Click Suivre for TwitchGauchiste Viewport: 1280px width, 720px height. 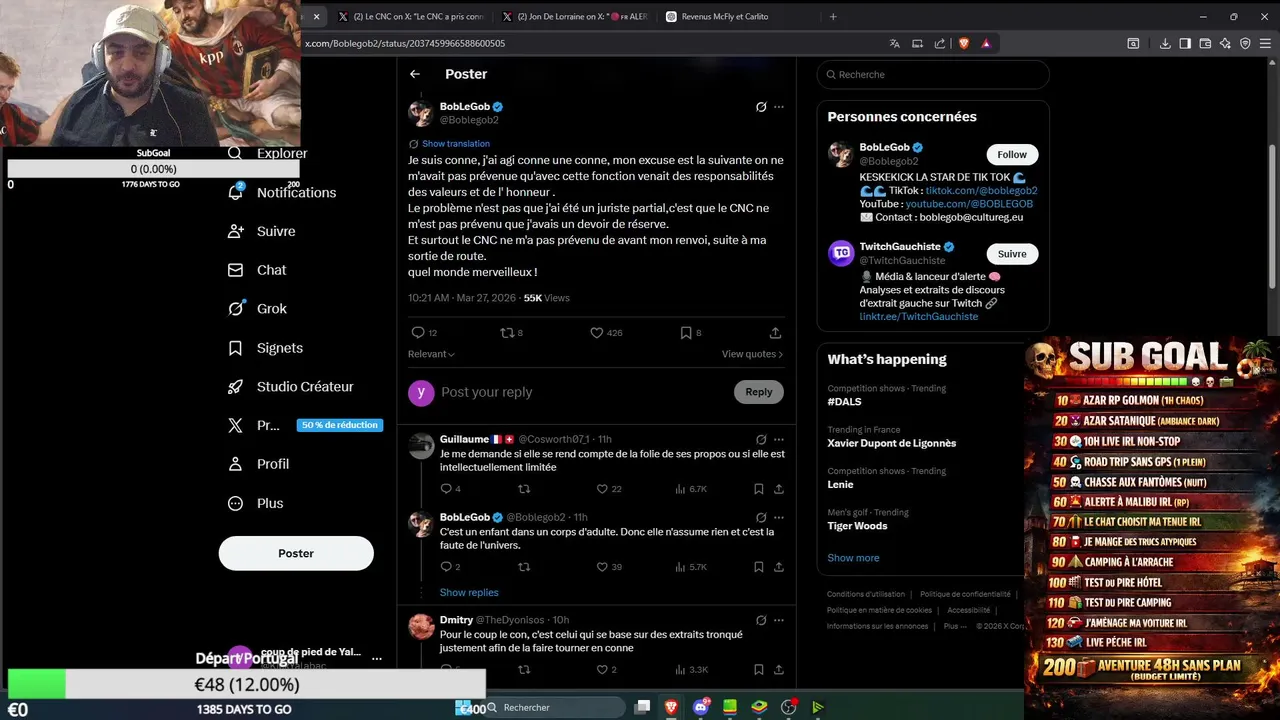(x=1012, y=254)
